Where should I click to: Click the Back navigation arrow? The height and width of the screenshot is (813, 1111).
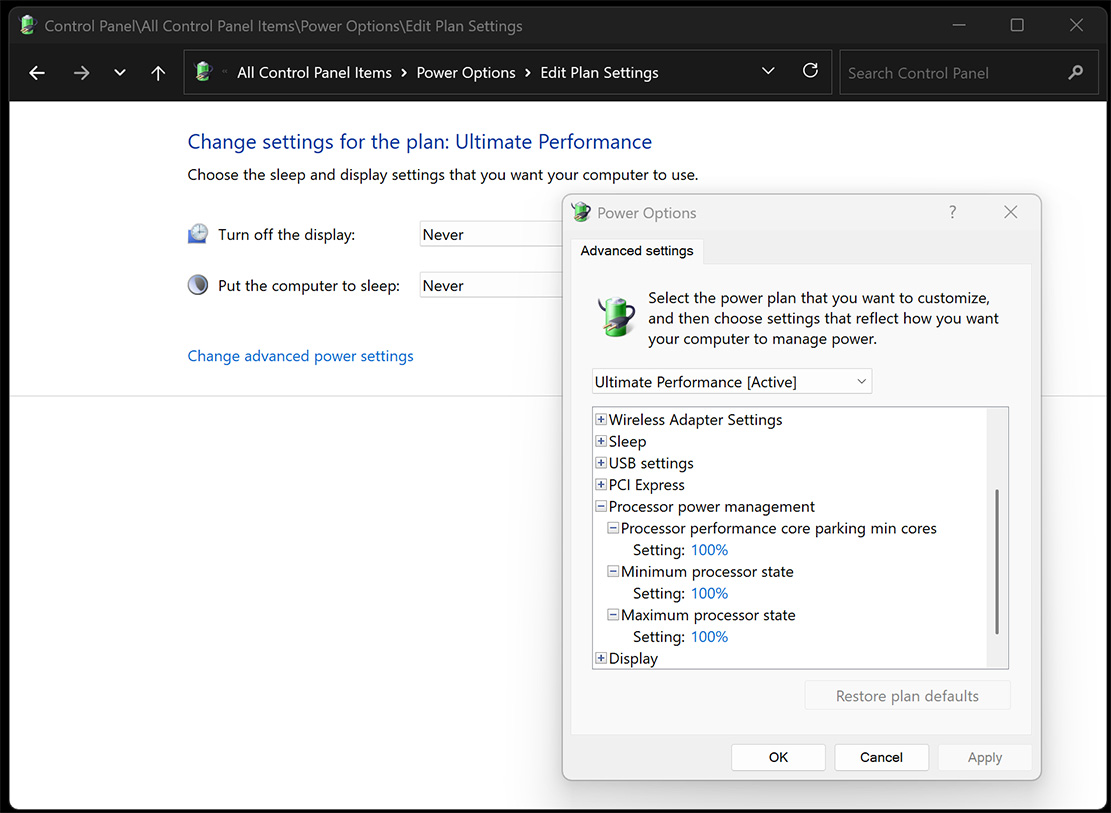37,73
